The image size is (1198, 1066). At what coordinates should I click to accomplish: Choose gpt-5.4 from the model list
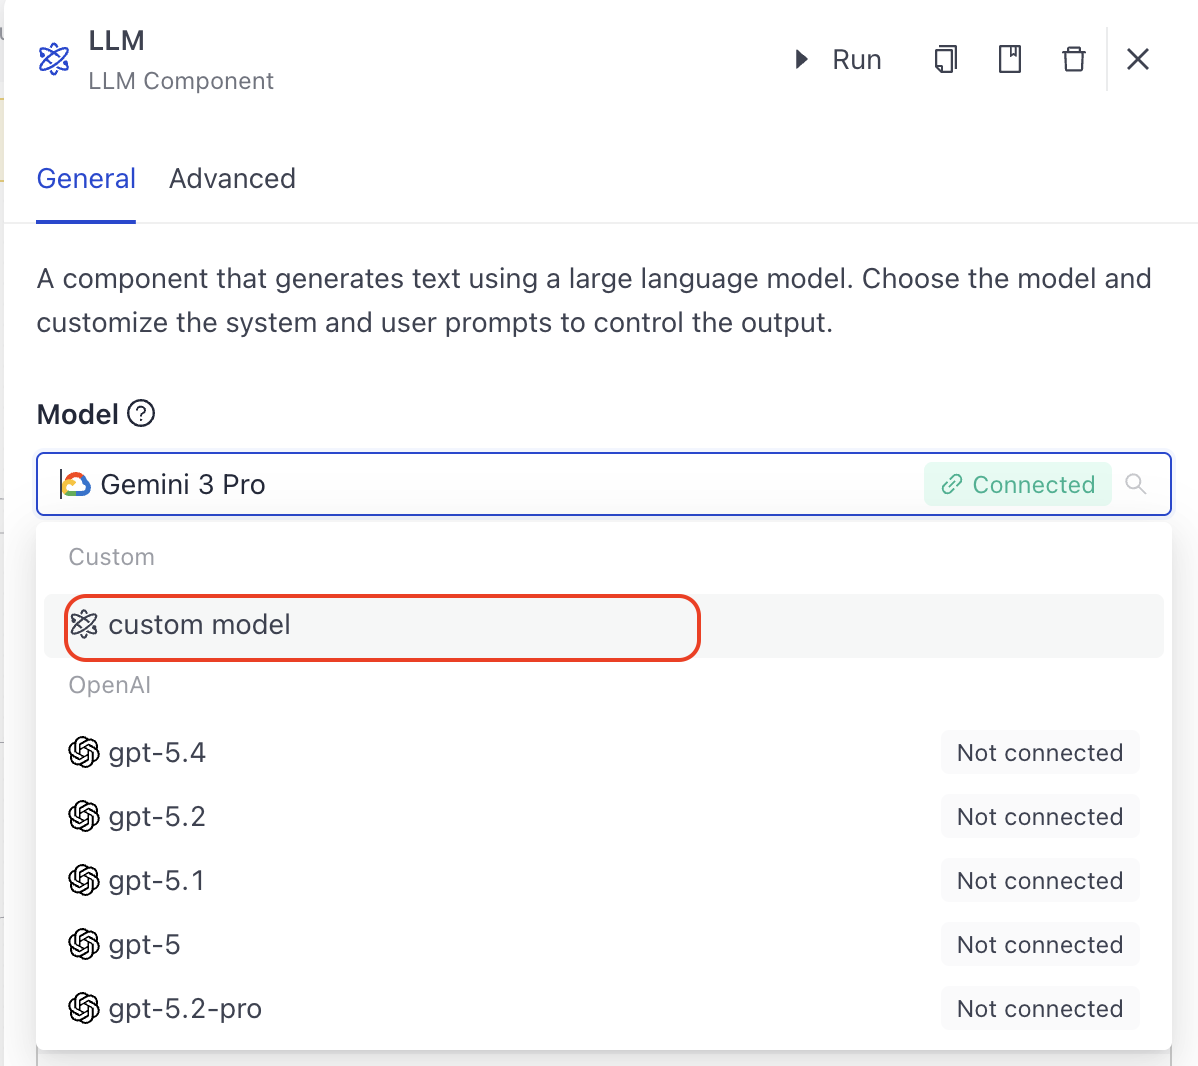tap(157, 753)
